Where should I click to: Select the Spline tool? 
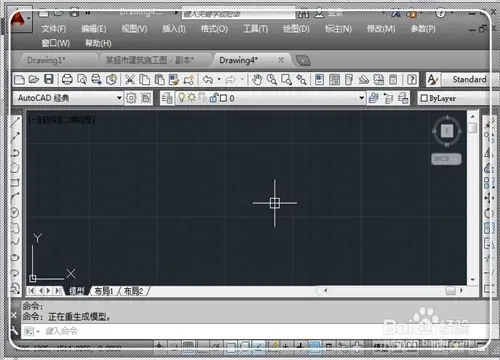pyautogui.click(x=15, y=242)
